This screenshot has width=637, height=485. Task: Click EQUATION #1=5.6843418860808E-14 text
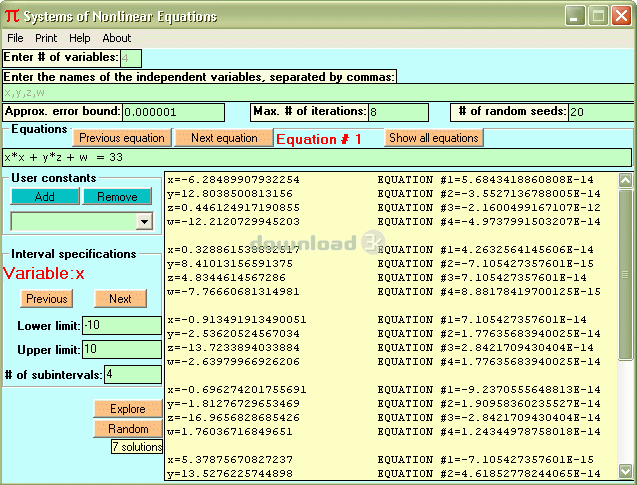(485, 180)
